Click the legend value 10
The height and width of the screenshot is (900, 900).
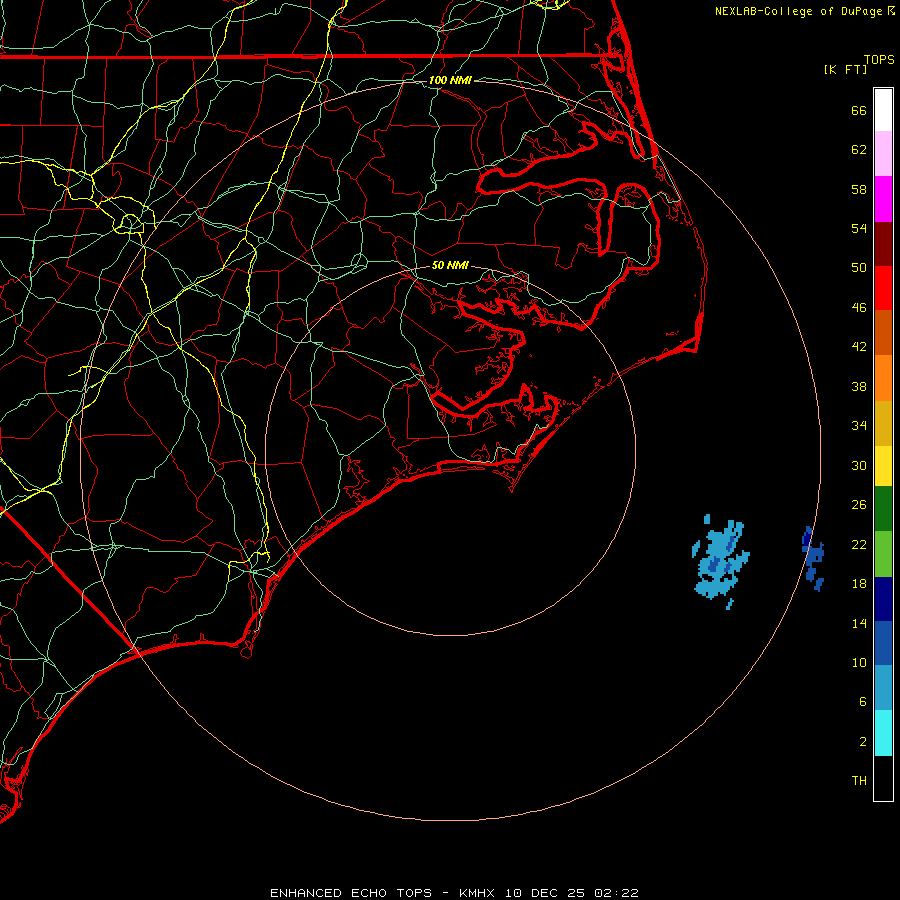pyautogui.click(x=859, y=663)
